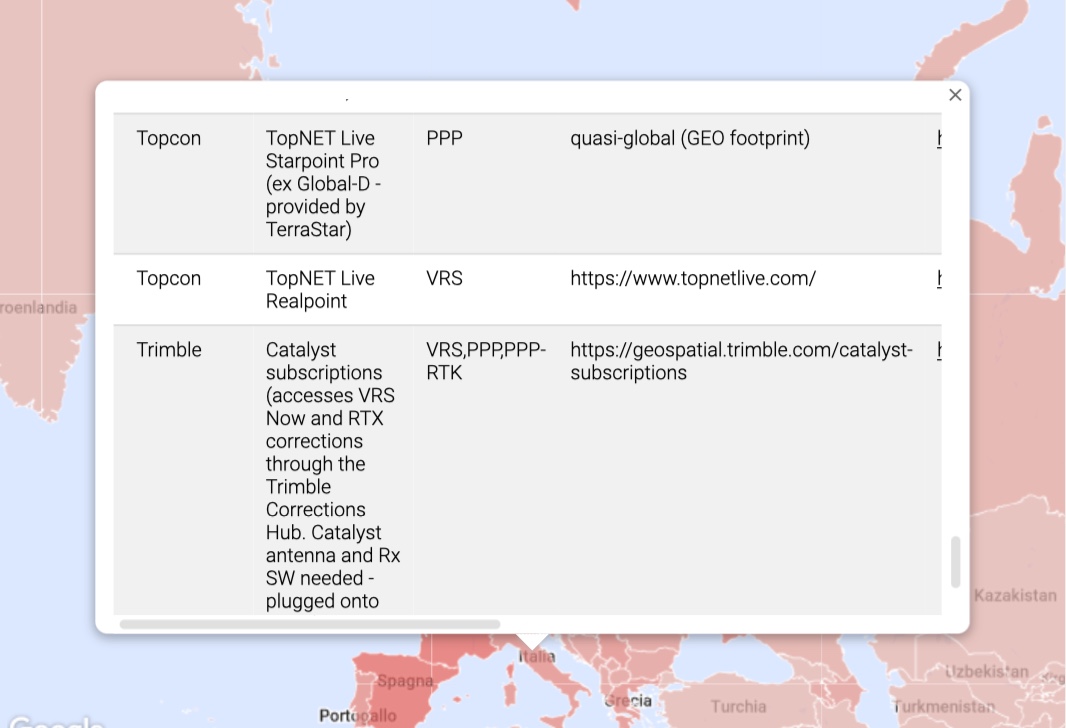Select the Trimble provider cell
The image size is (1066, 728).
click(x=169, y=349)
